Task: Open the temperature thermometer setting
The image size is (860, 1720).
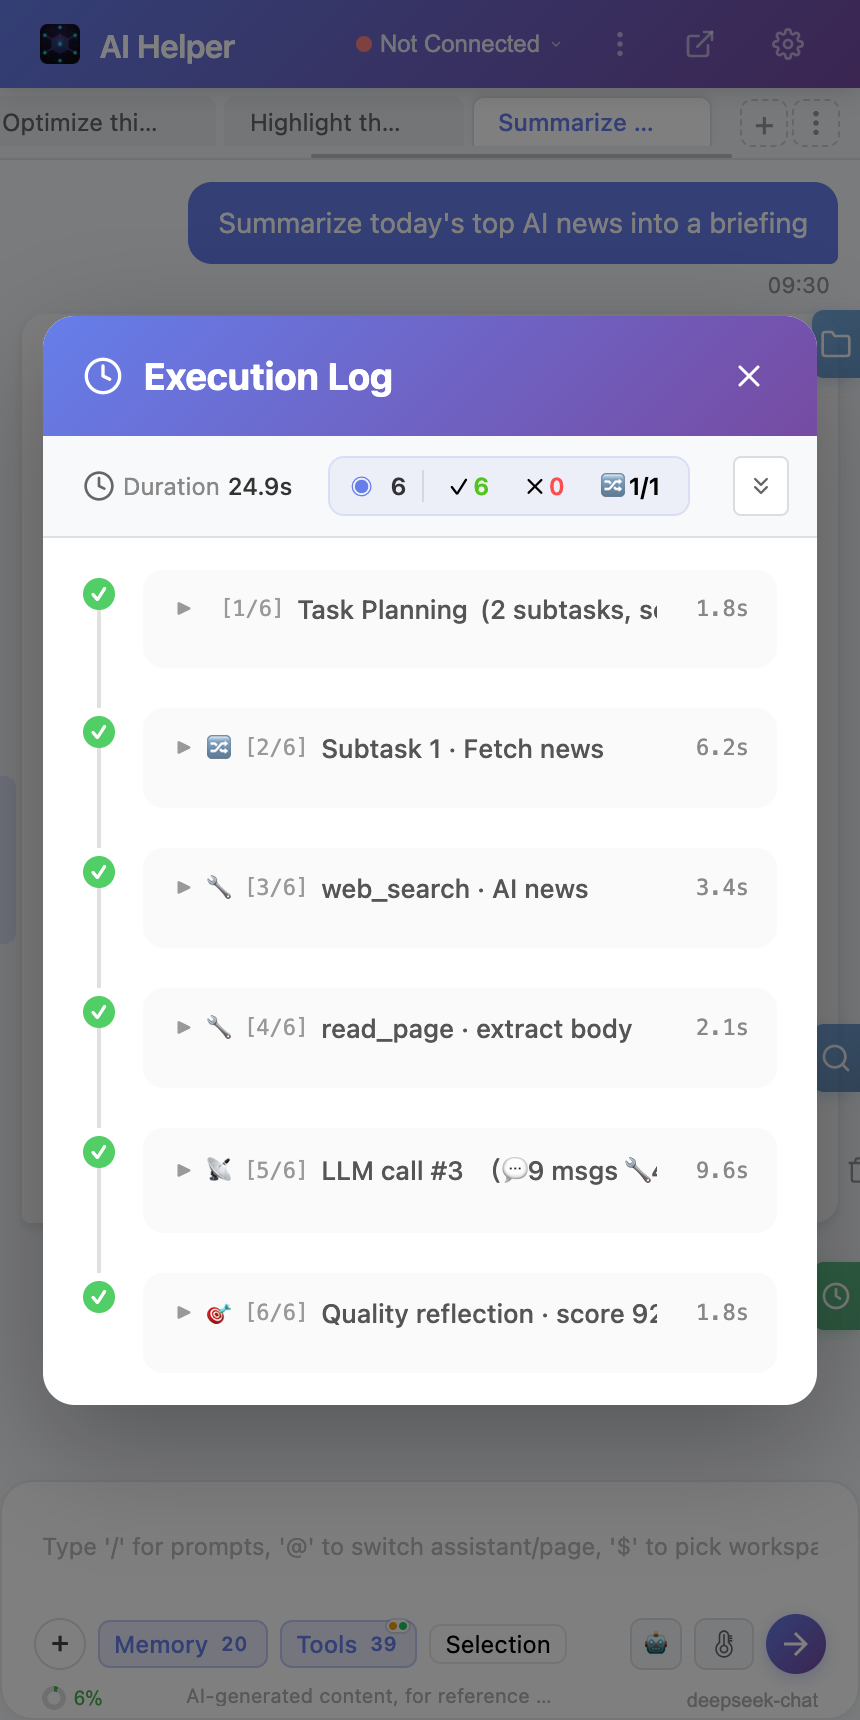Action: click(x=724, y=1644)
